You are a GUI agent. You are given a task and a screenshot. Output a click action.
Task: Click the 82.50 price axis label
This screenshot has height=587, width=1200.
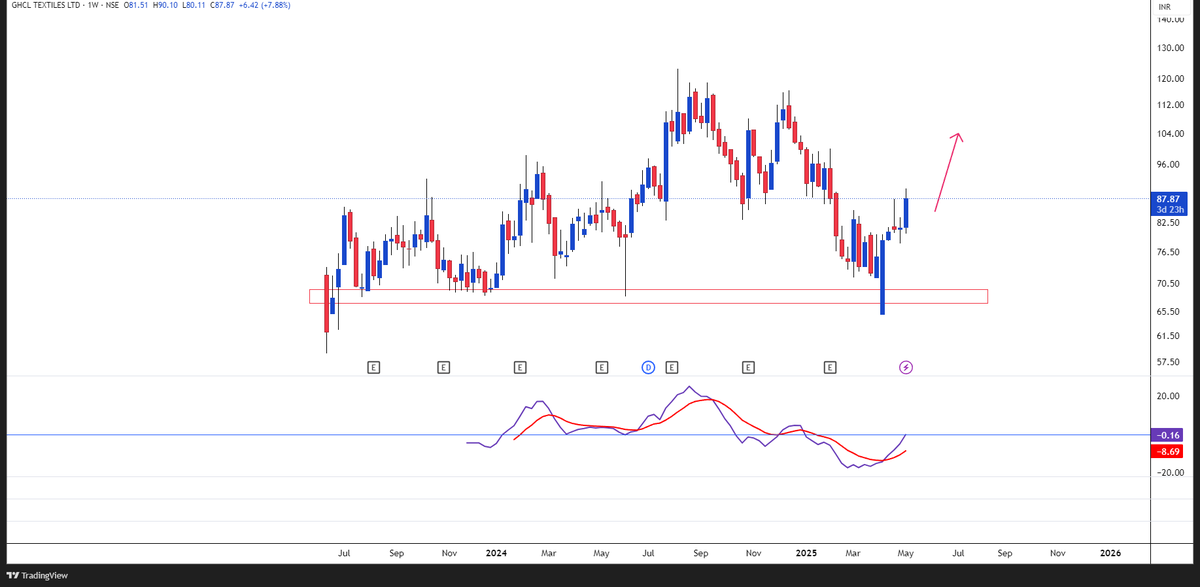(1168, 222)
